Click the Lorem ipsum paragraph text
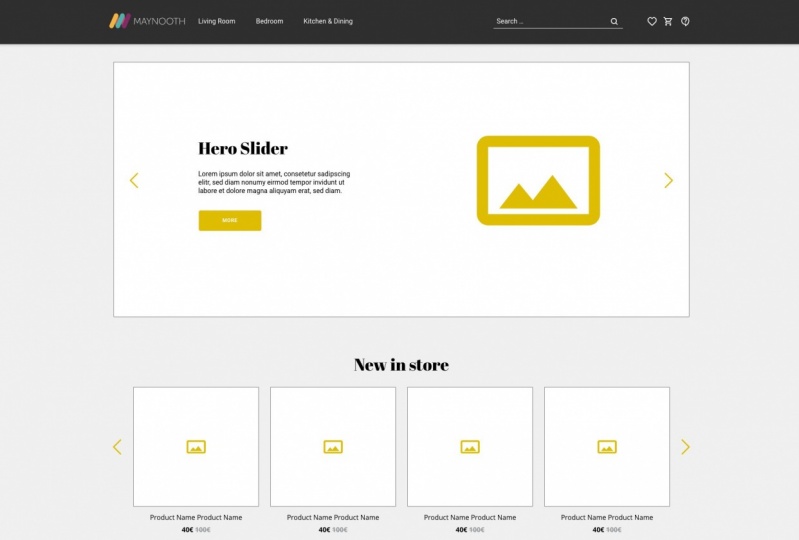Image resolution: width=799 pixels, height=540 pixels. tap(274, 182)
